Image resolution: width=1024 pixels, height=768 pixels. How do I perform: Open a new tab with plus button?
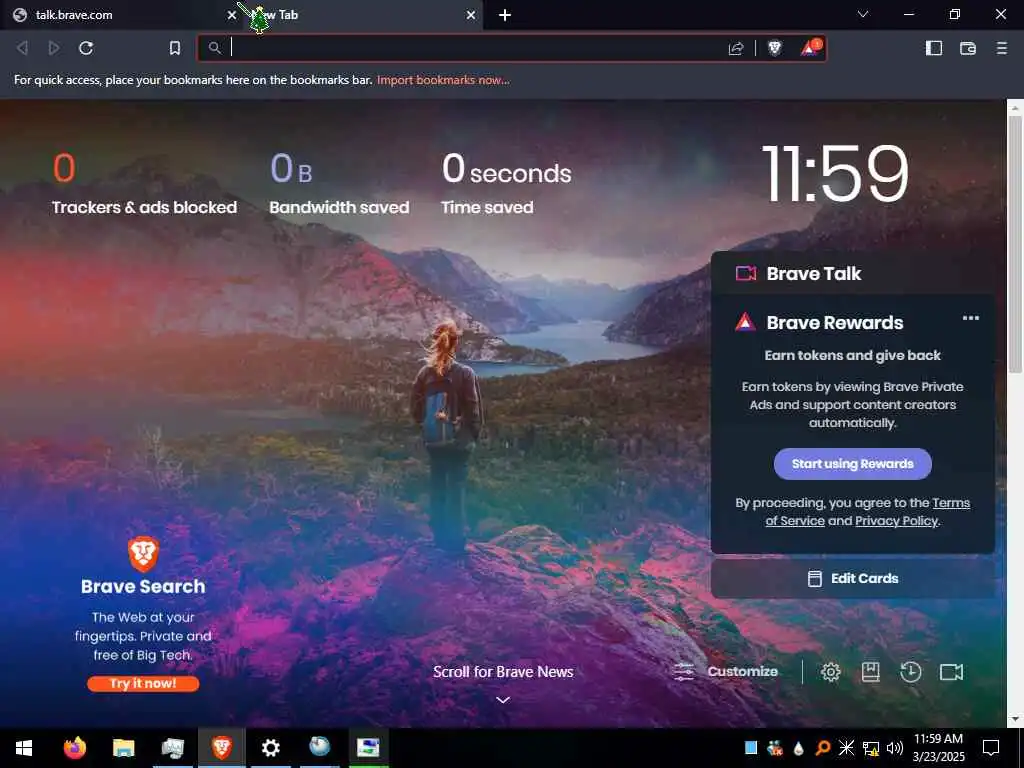[505, 15]
